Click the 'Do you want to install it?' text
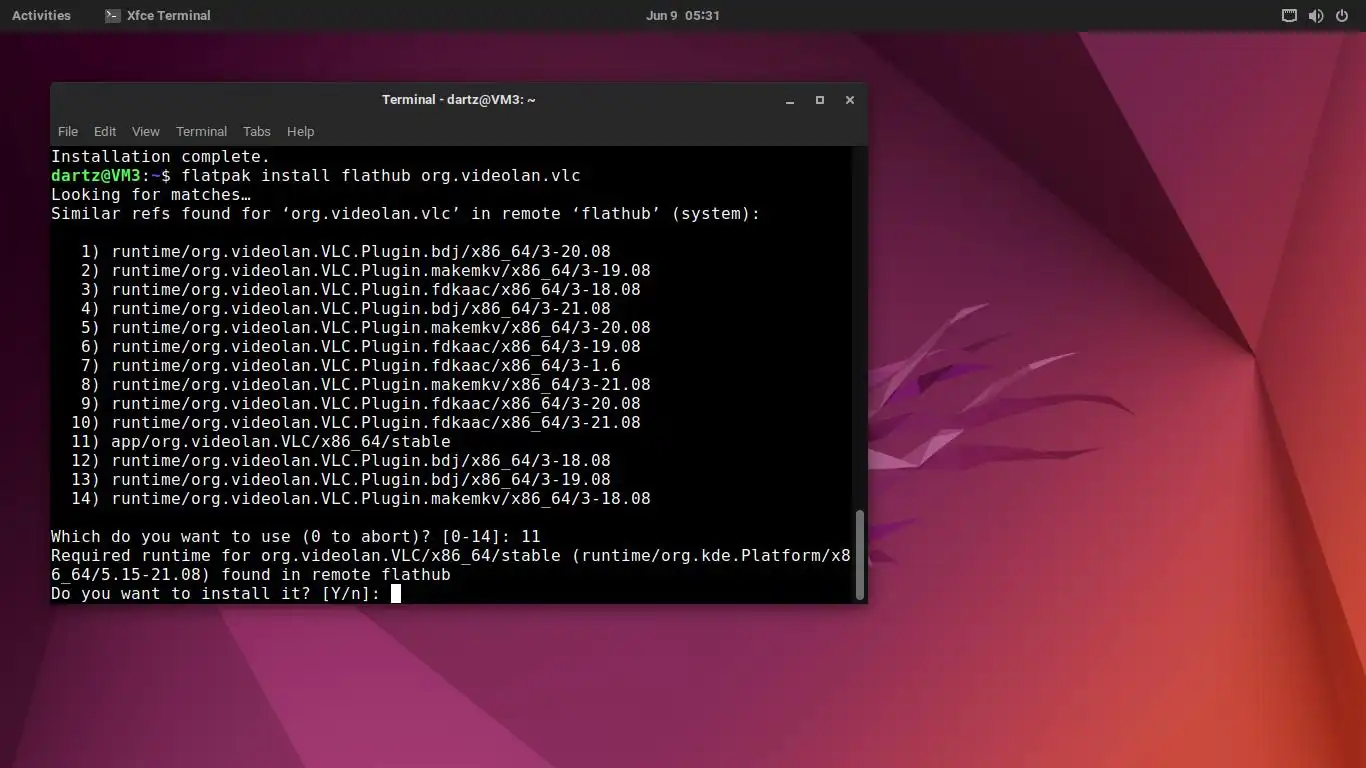Image resolution: width=1366 pixels, height=768 pixels. point(181,594)
